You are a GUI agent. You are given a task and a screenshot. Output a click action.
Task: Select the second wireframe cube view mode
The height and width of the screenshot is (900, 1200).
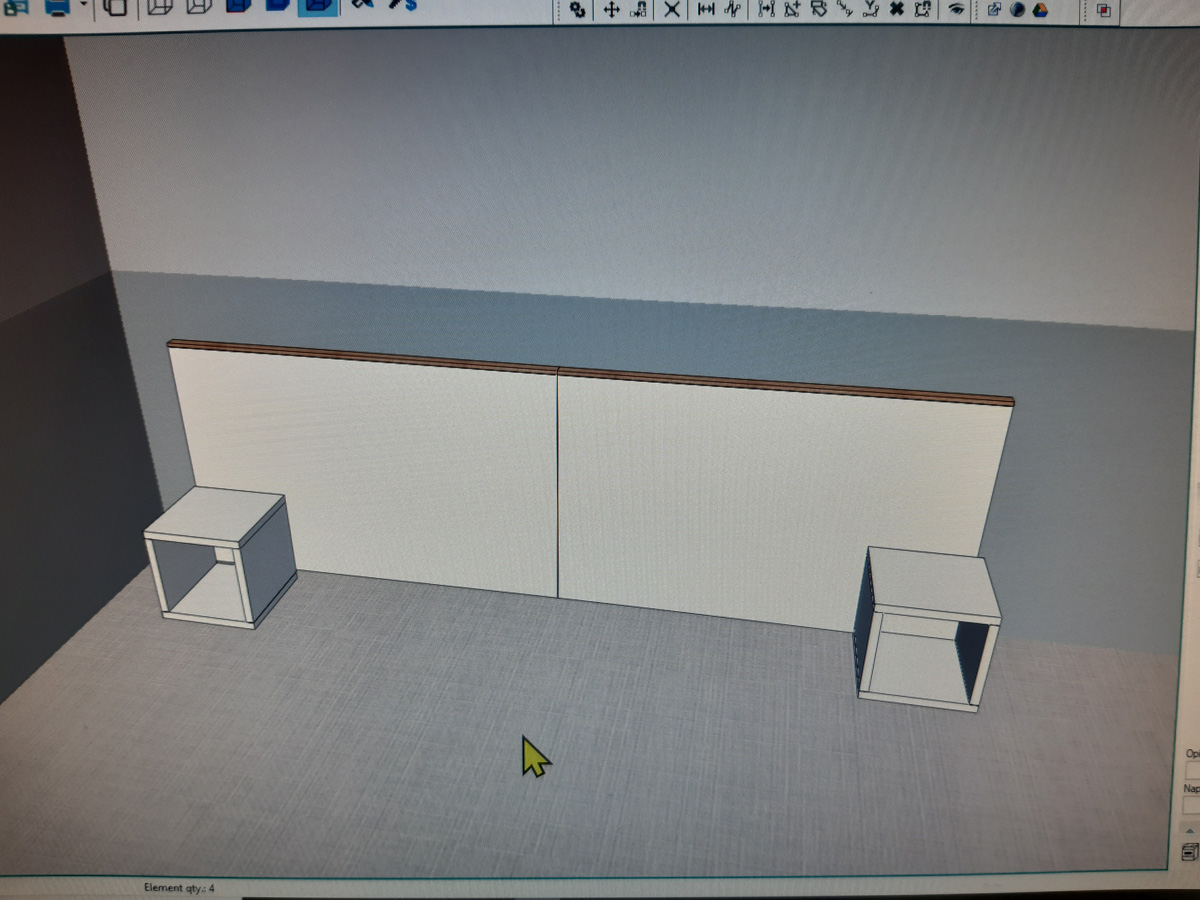[198, 6]
